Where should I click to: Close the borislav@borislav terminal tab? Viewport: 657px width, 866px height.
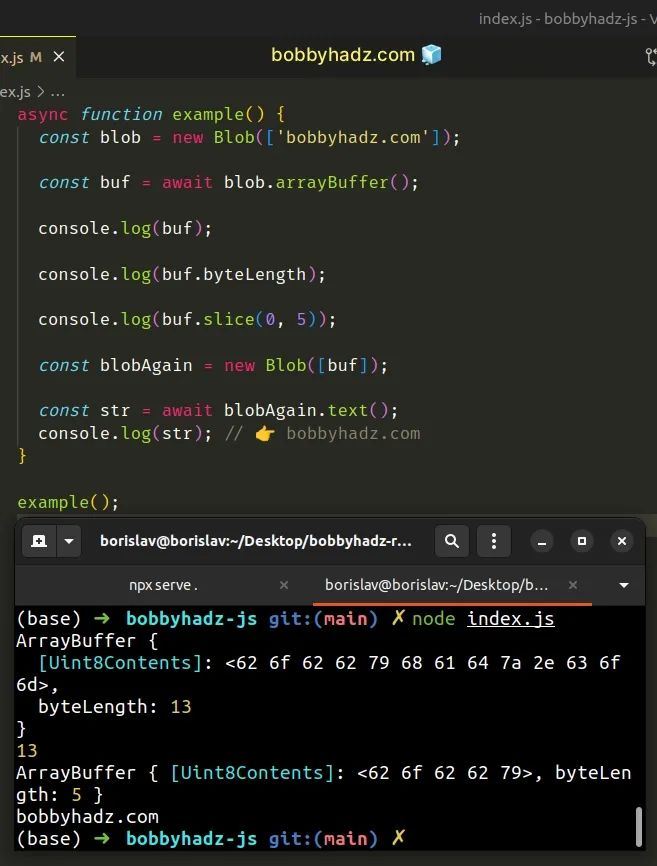(x=573, y=585)
